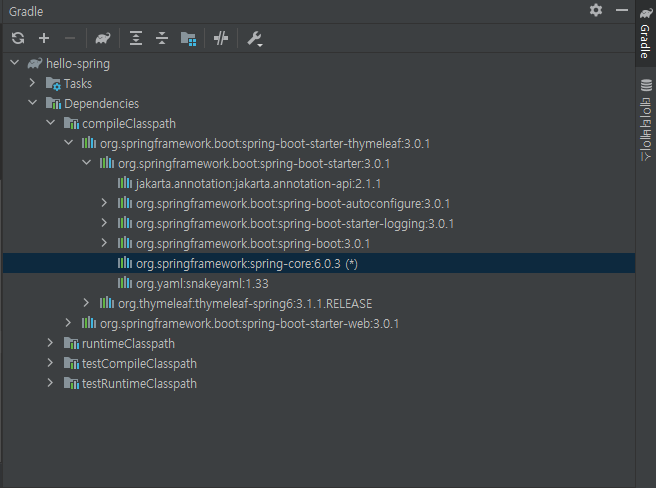
Task: Select org.yaml:snakeyaml:1.33 row
Action: pos(319,284)
